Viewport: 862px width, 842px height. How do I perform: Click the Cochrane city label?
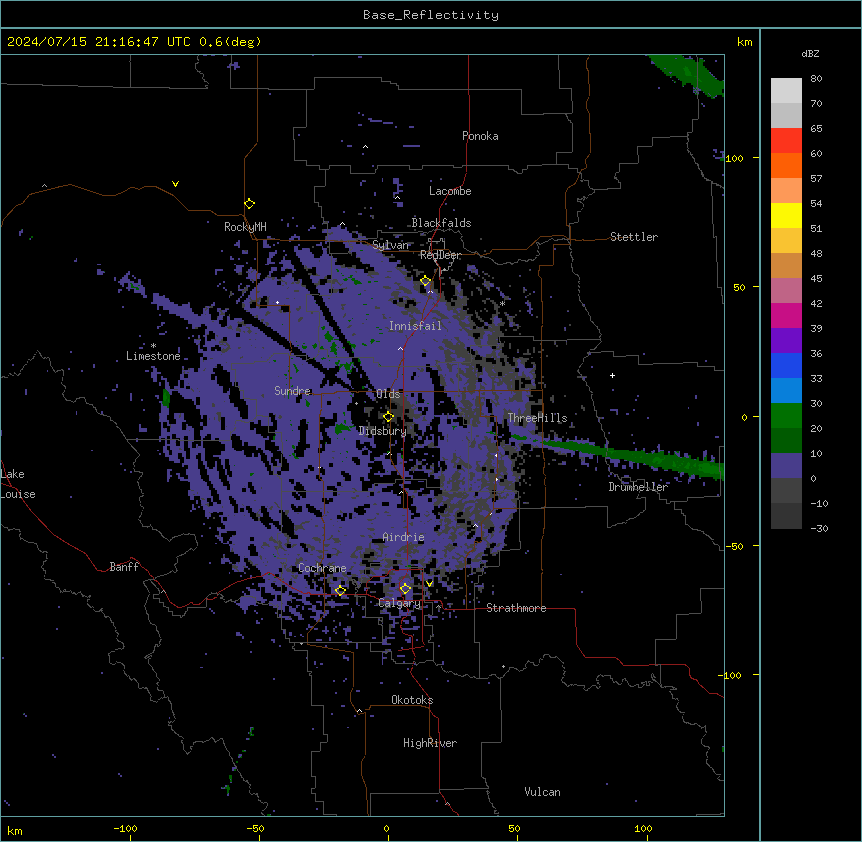pos(322,568)
